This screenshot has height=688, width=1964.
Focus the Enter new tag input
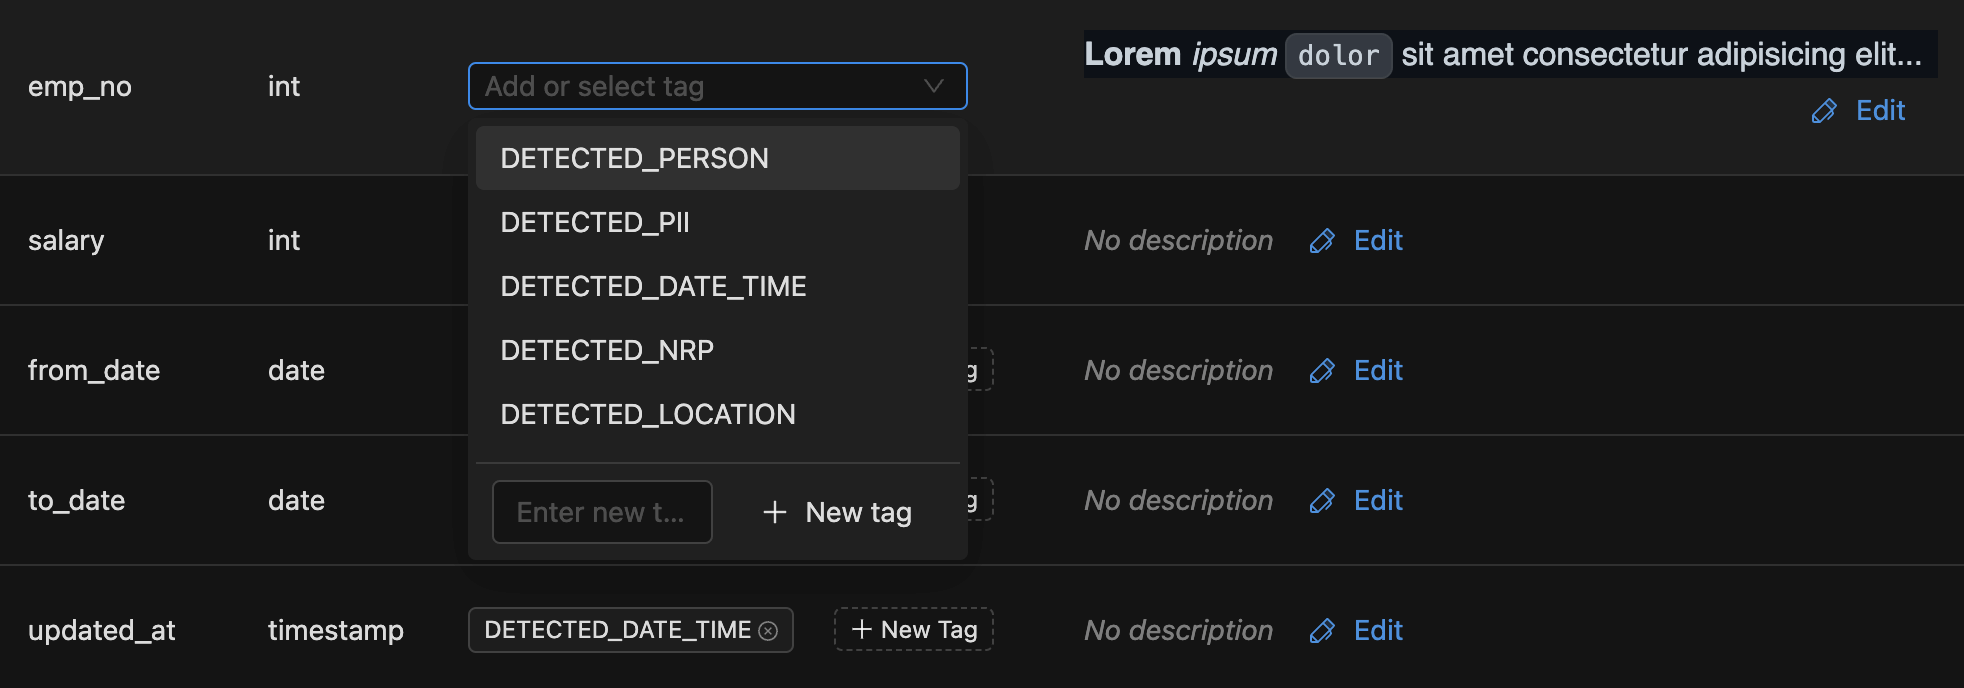pos(602,512)
